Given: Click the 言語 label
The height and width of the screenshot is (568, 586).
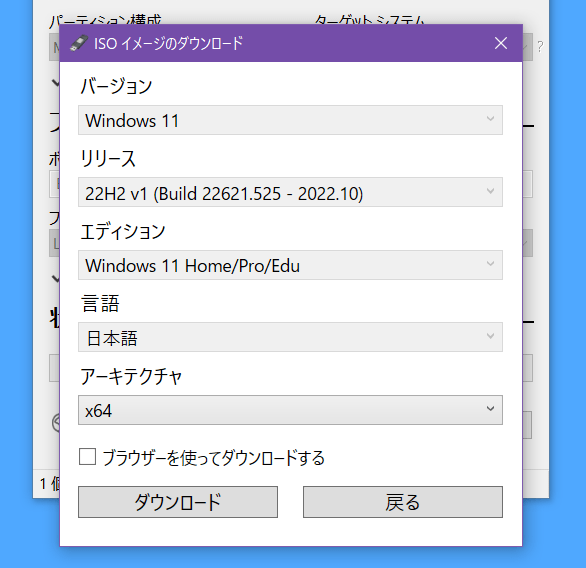Looking at the screenshot, I should click(x=100, y=303).
